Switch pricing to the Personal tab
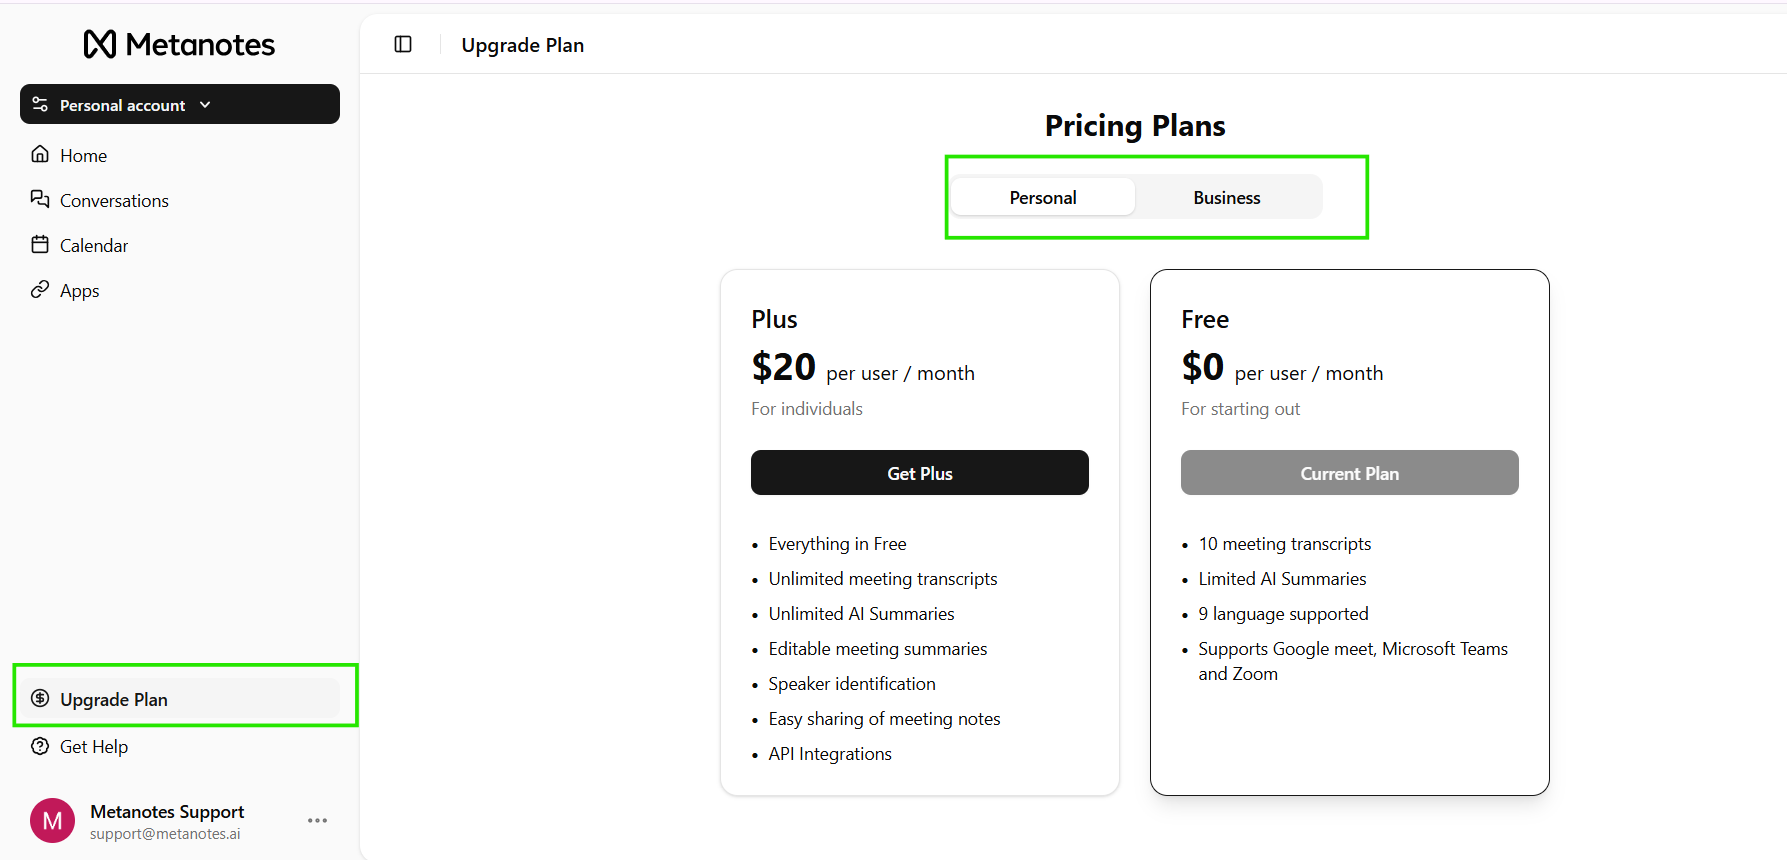This screenshot has width=1787, height=860. click(1043, 197)
